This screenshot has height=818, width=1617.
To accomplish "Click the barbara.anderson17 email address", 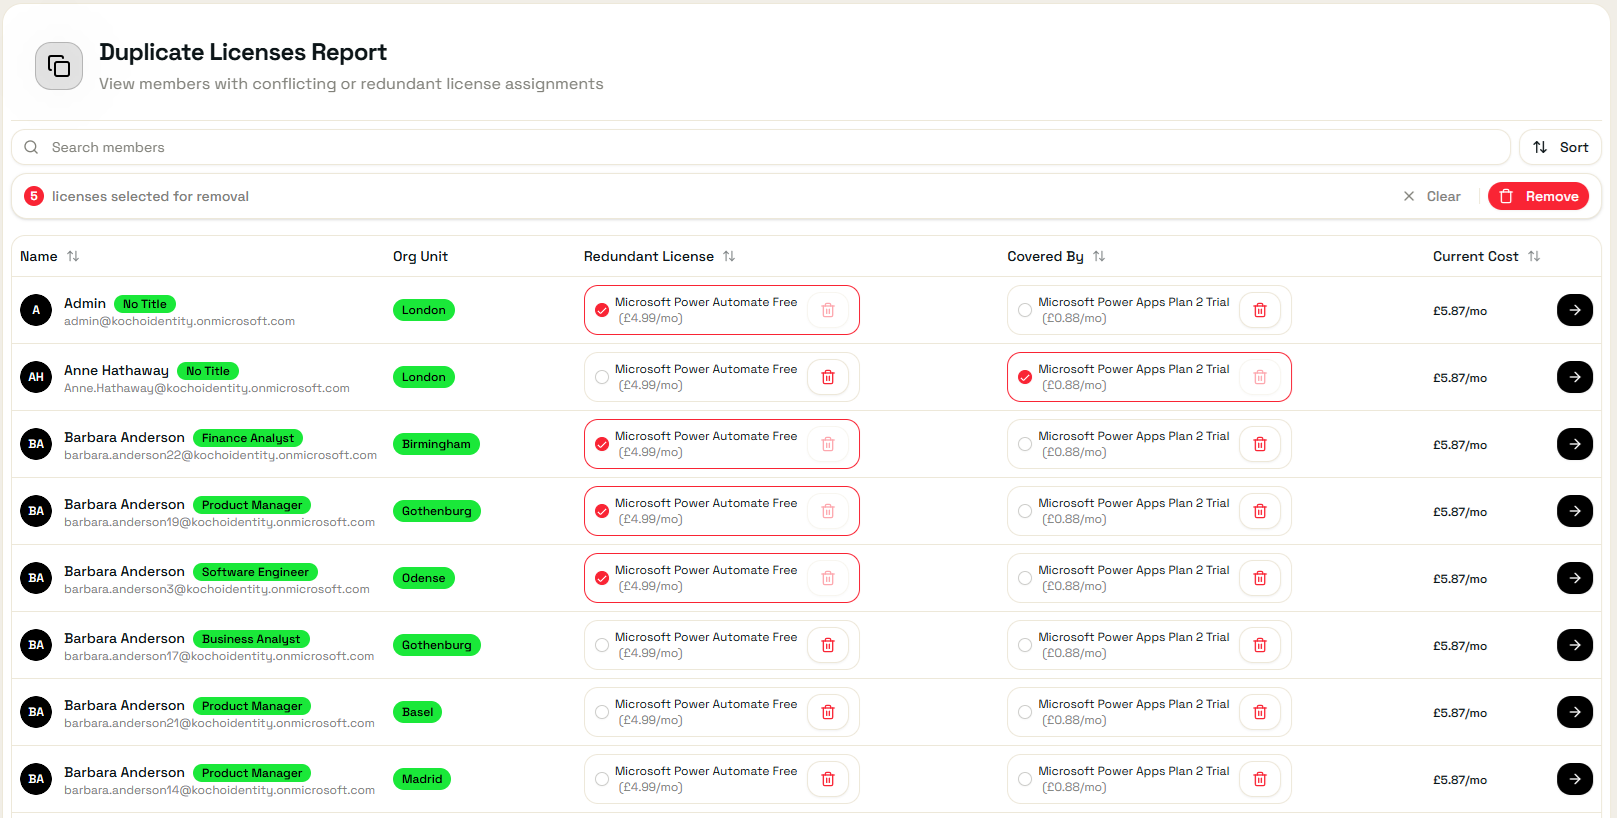I will coord(219,656).
